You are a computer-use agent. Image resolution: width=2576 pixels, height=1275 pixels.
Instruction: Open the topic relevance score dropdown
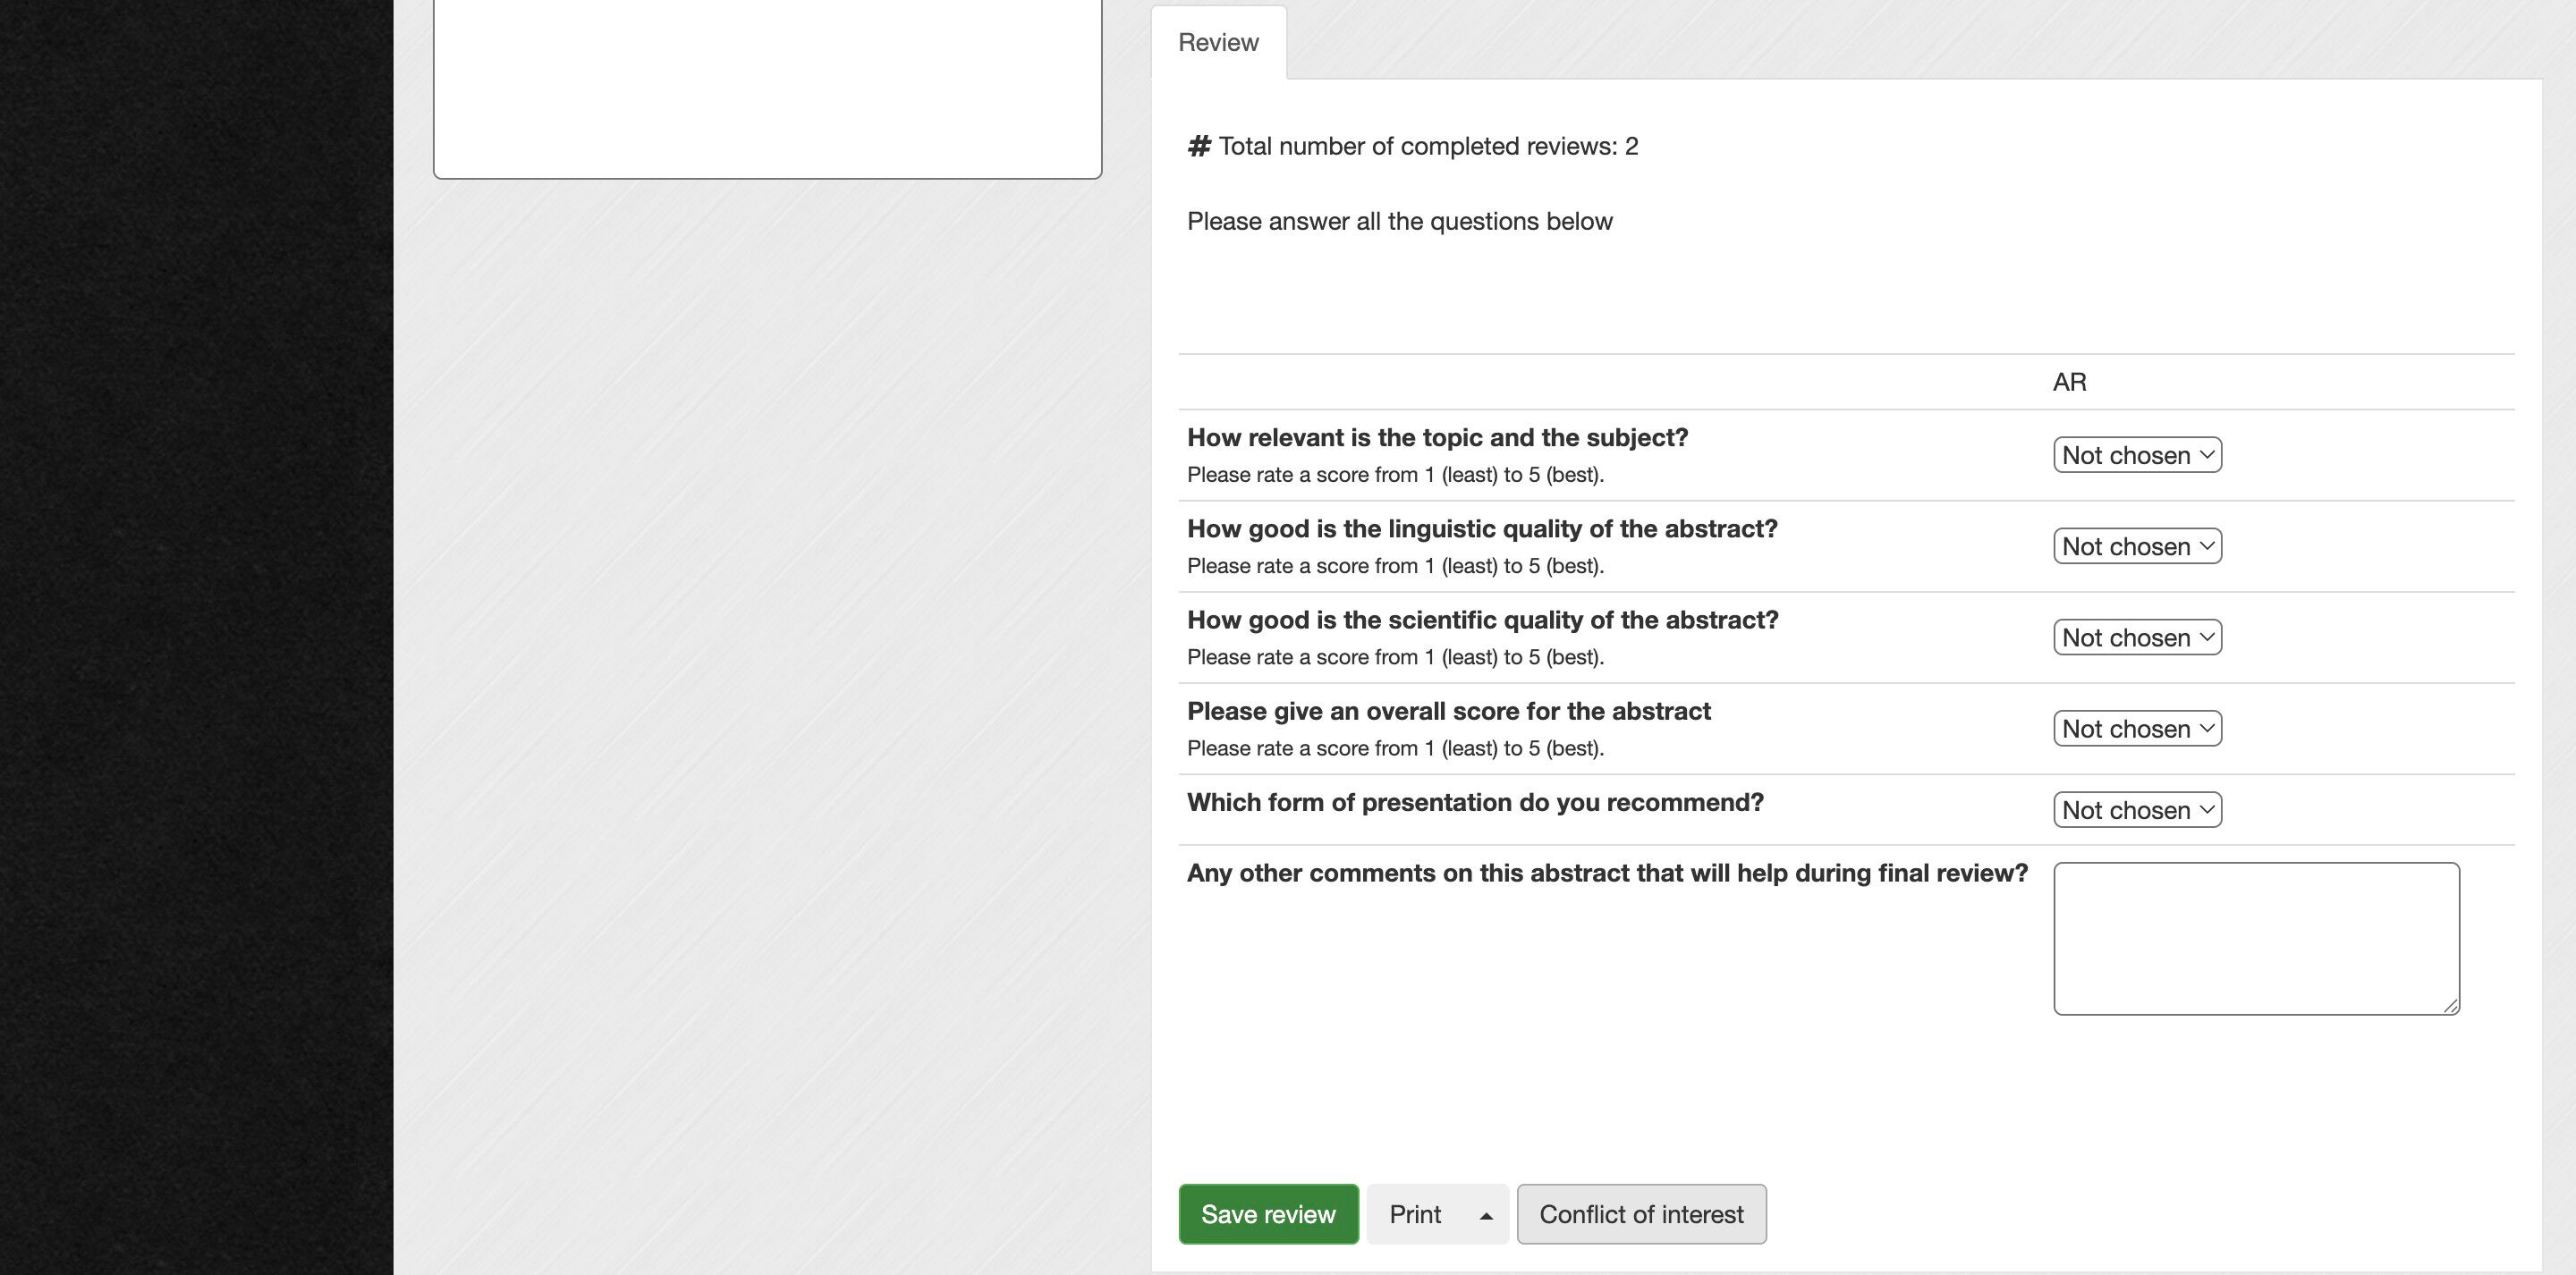pyautogui.click(x=2137, y=455)
